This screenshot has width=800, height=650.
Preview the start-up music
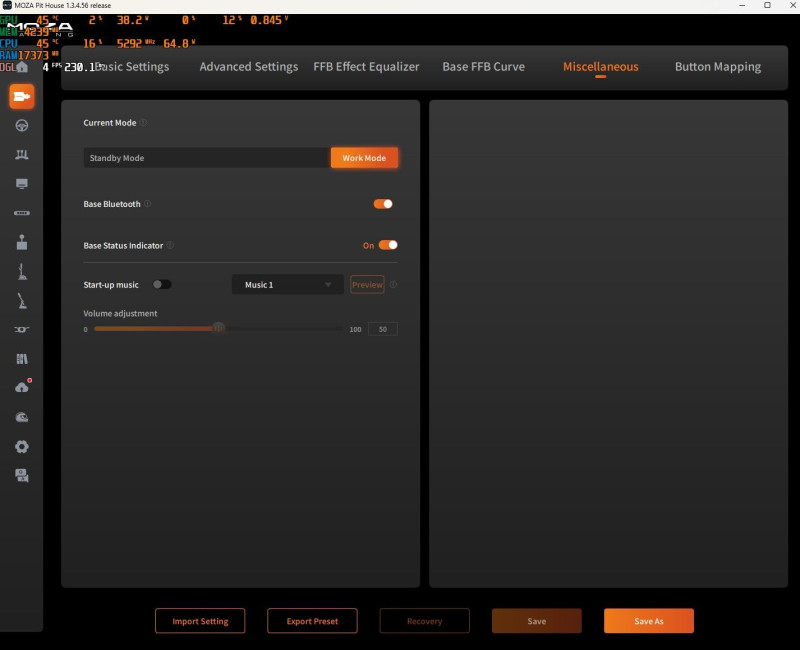367,285
